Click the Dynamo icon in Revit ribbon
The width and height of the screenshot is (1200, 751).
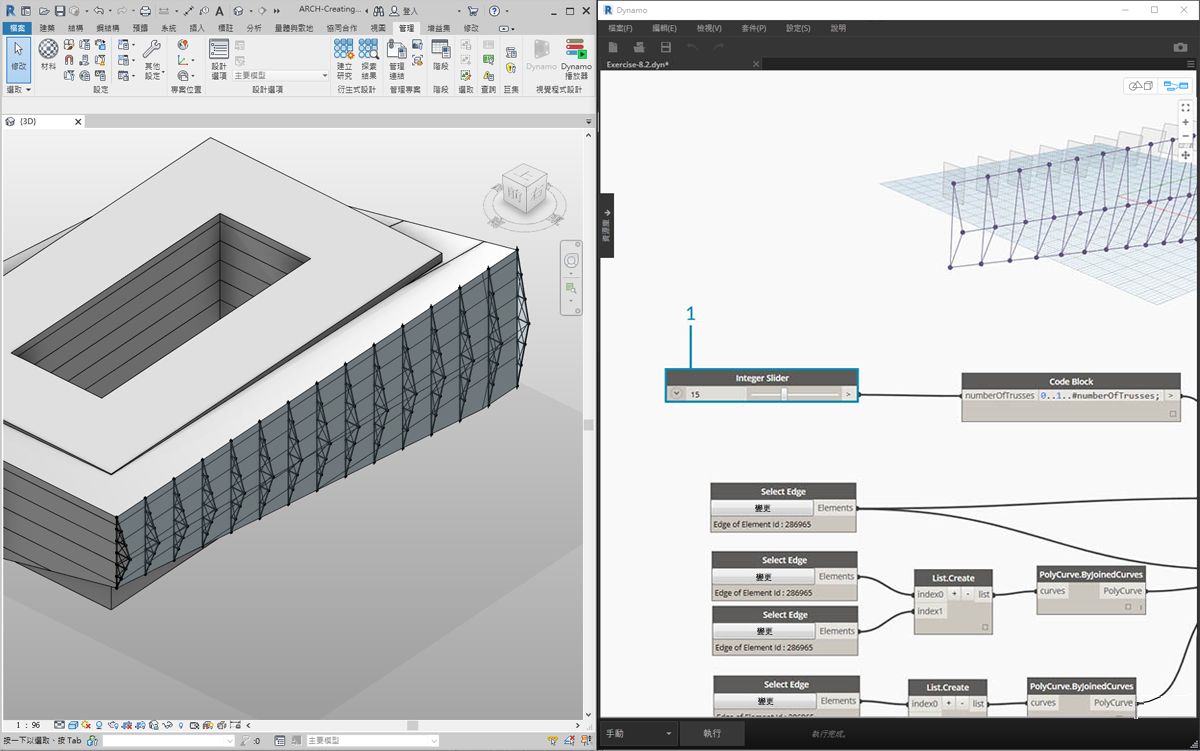click(541, 56)
